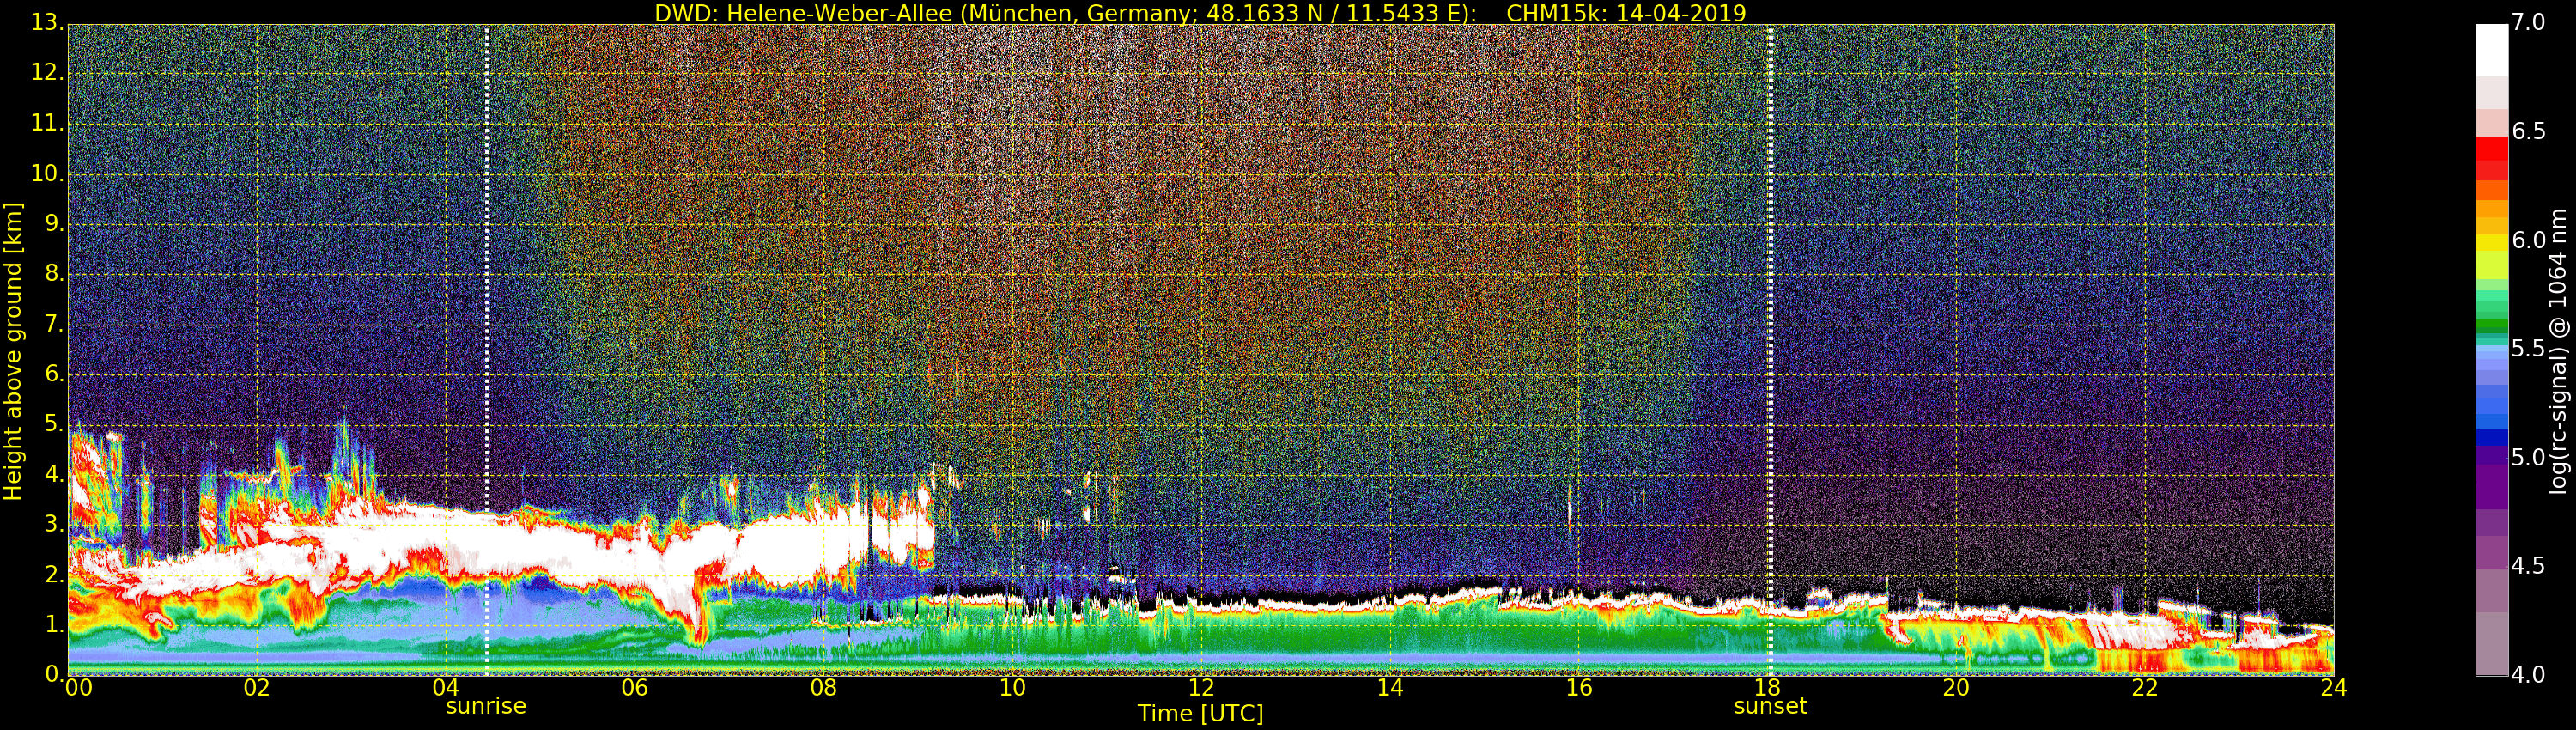Click the 06 tick label on time axis
The image size is (2576, 730).
tap(634, 688)
